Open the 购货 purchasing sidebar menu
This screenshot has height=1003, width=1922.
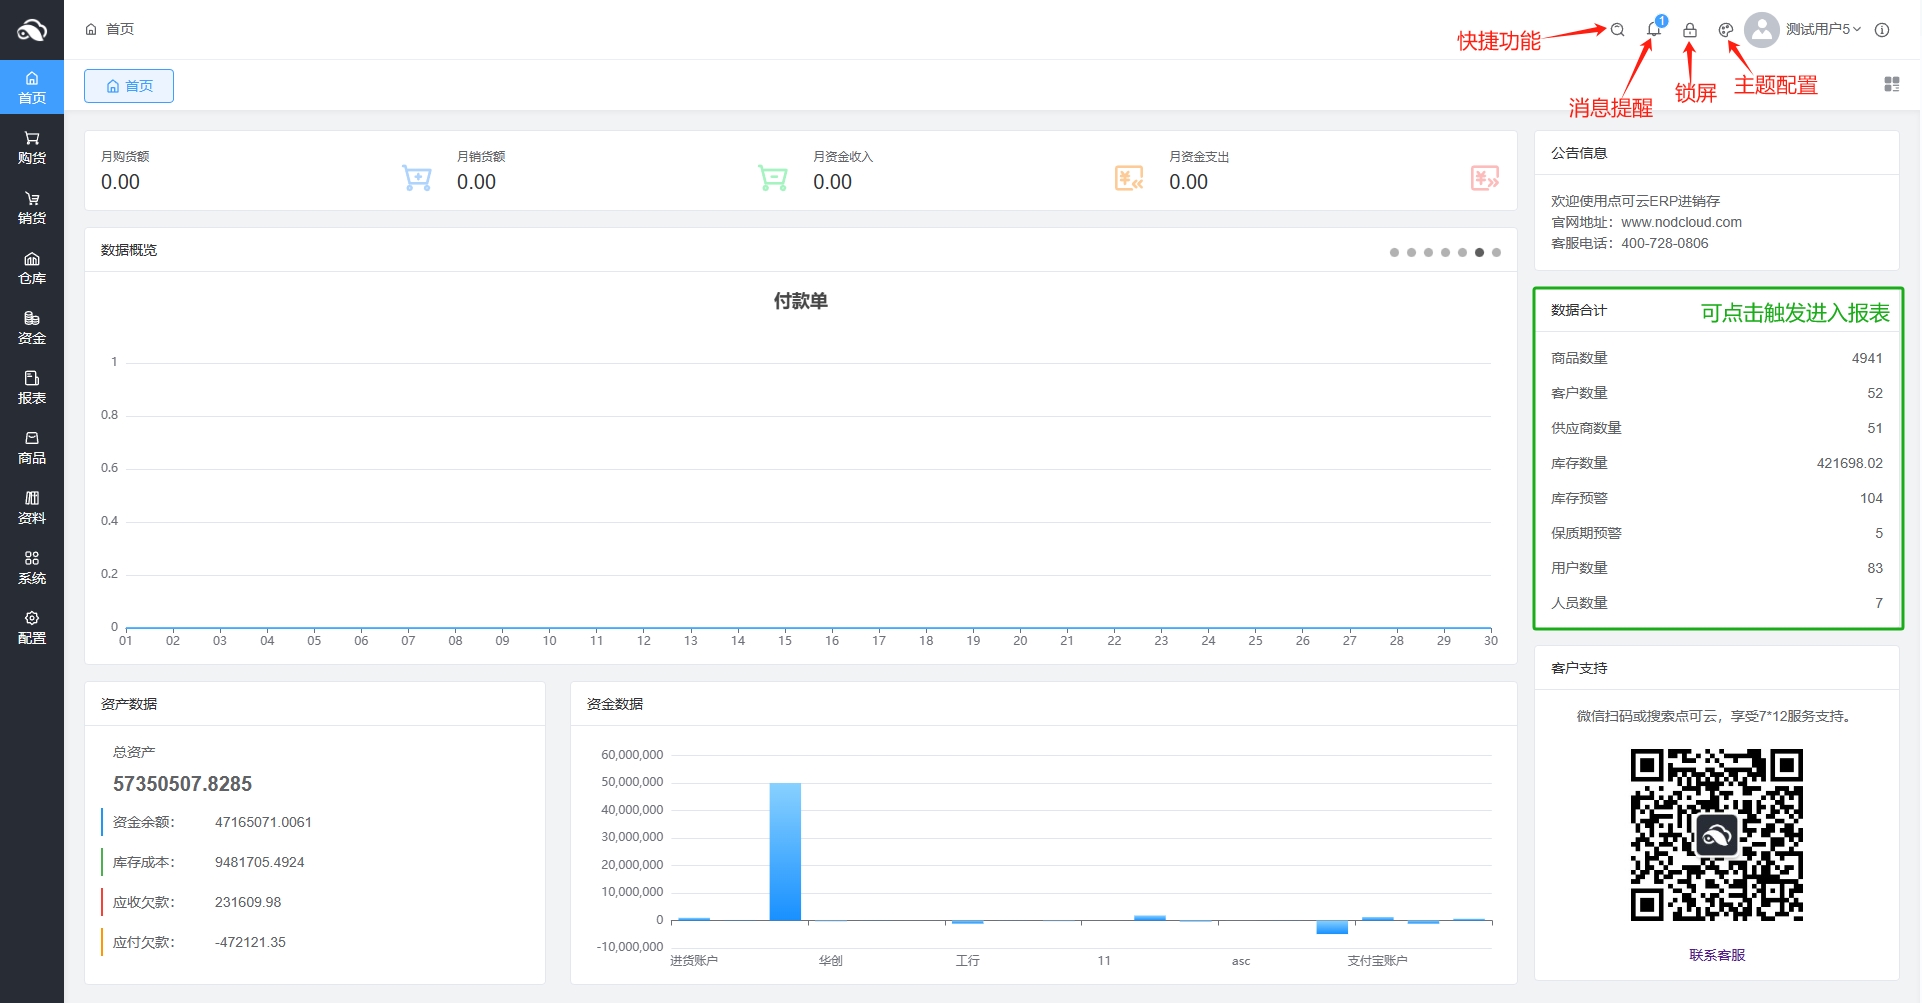click(32, 147)
